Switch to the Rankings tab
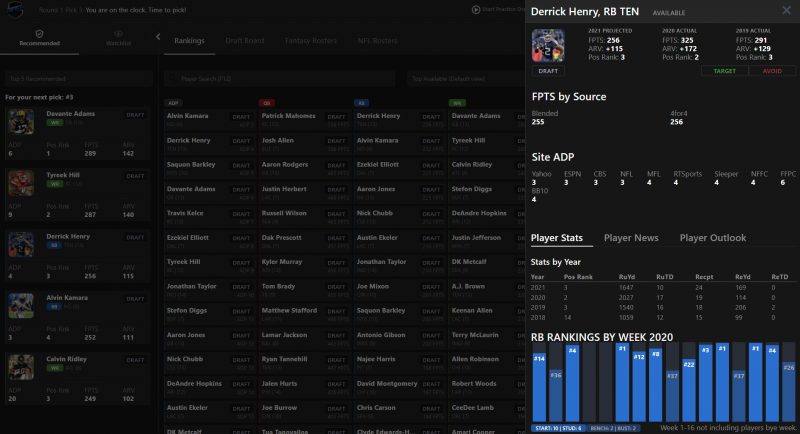This screenshot has height=434, width=800. click(189, 41)
